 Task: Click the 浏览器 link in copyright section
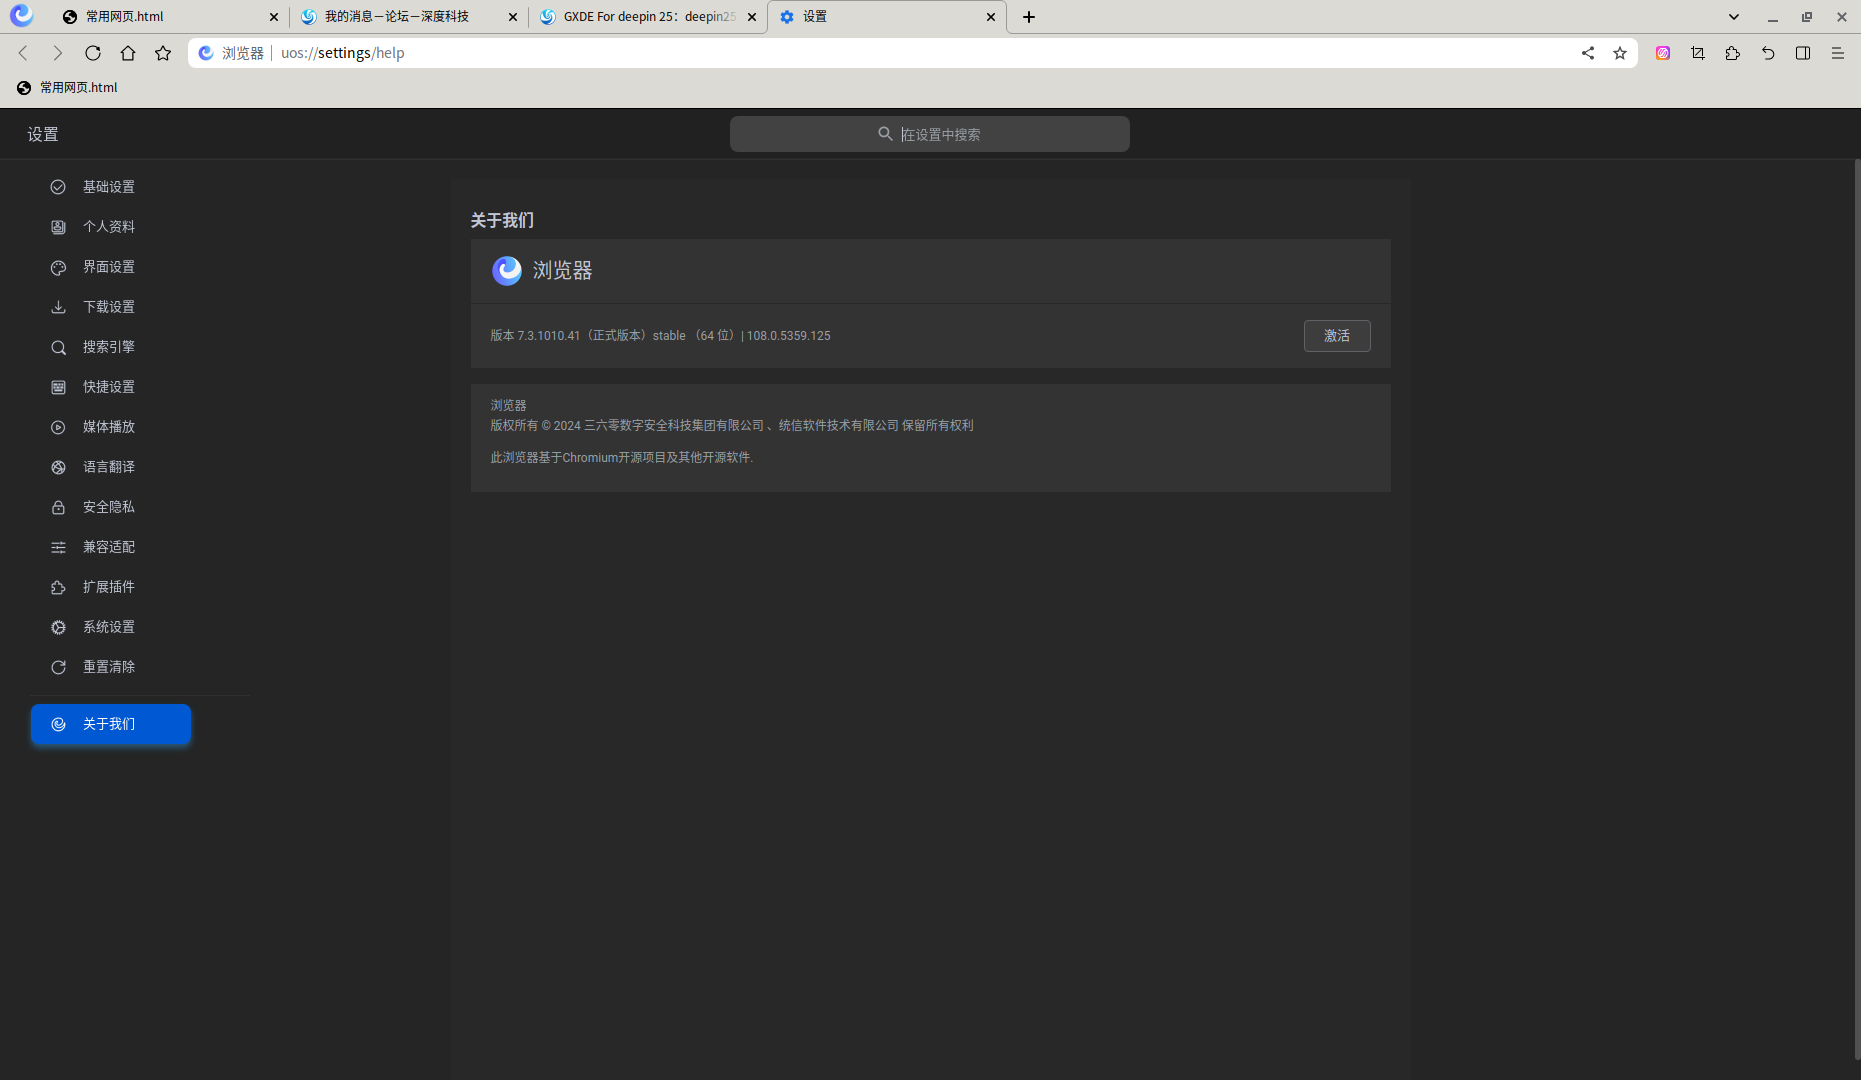(508, 406)
